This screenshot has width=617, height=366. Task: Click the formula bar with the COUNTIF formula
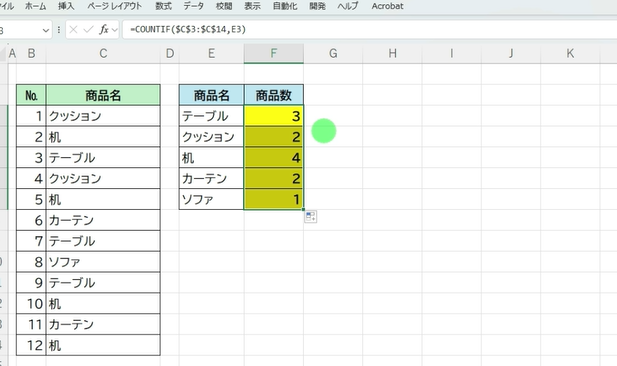(369, 30)
